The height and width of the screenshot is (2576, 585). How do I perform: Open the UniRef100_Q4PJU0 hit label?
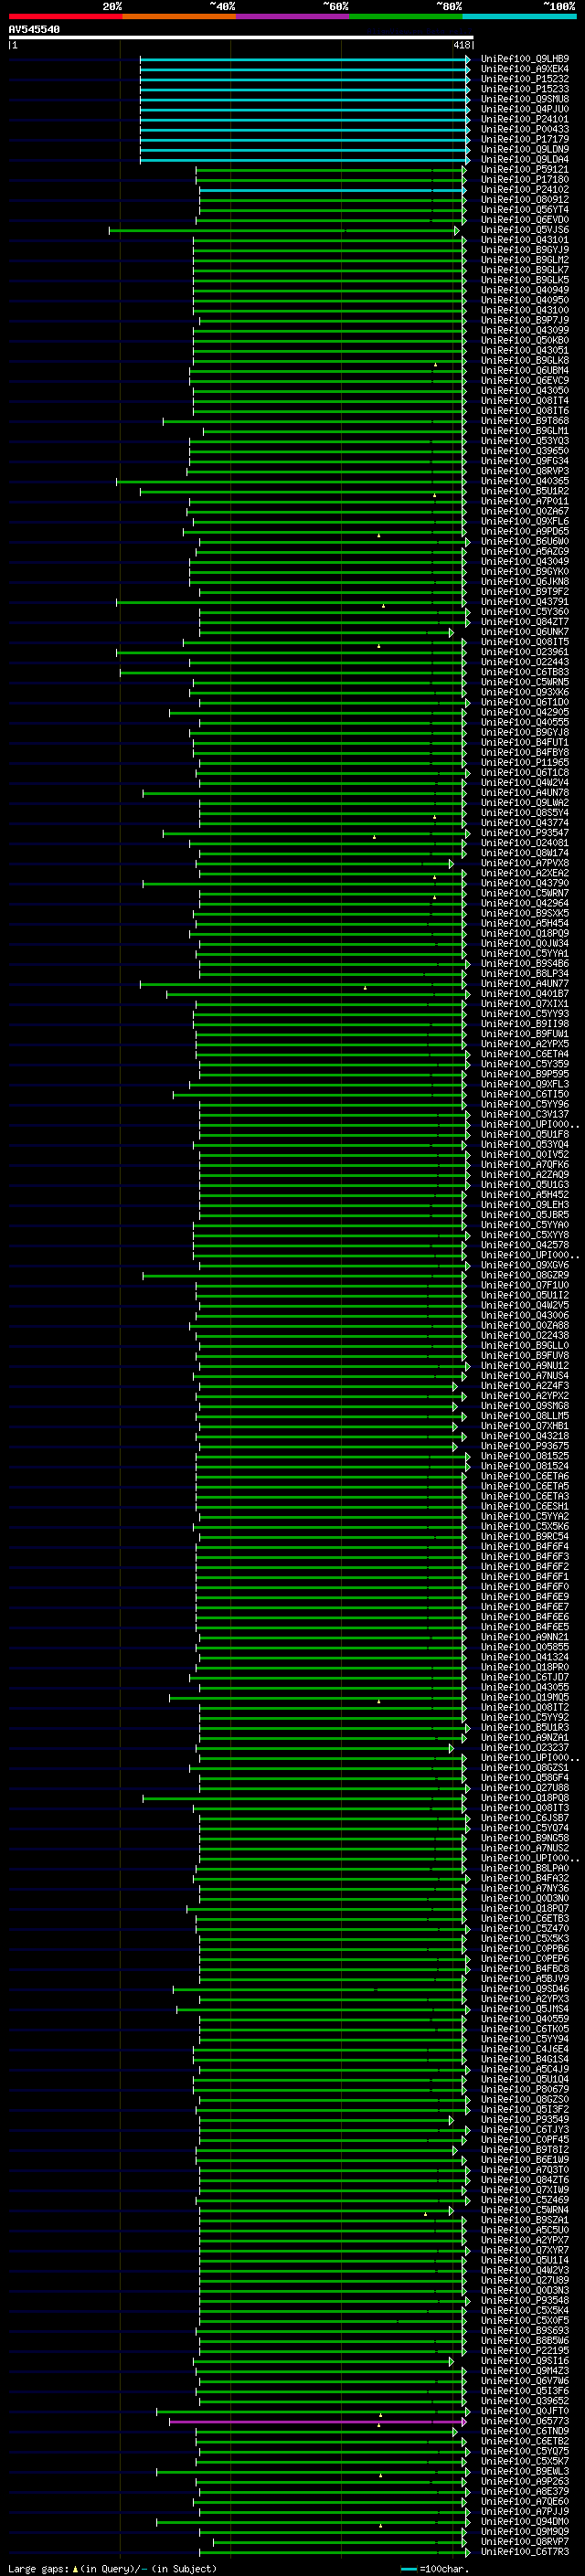525,109
